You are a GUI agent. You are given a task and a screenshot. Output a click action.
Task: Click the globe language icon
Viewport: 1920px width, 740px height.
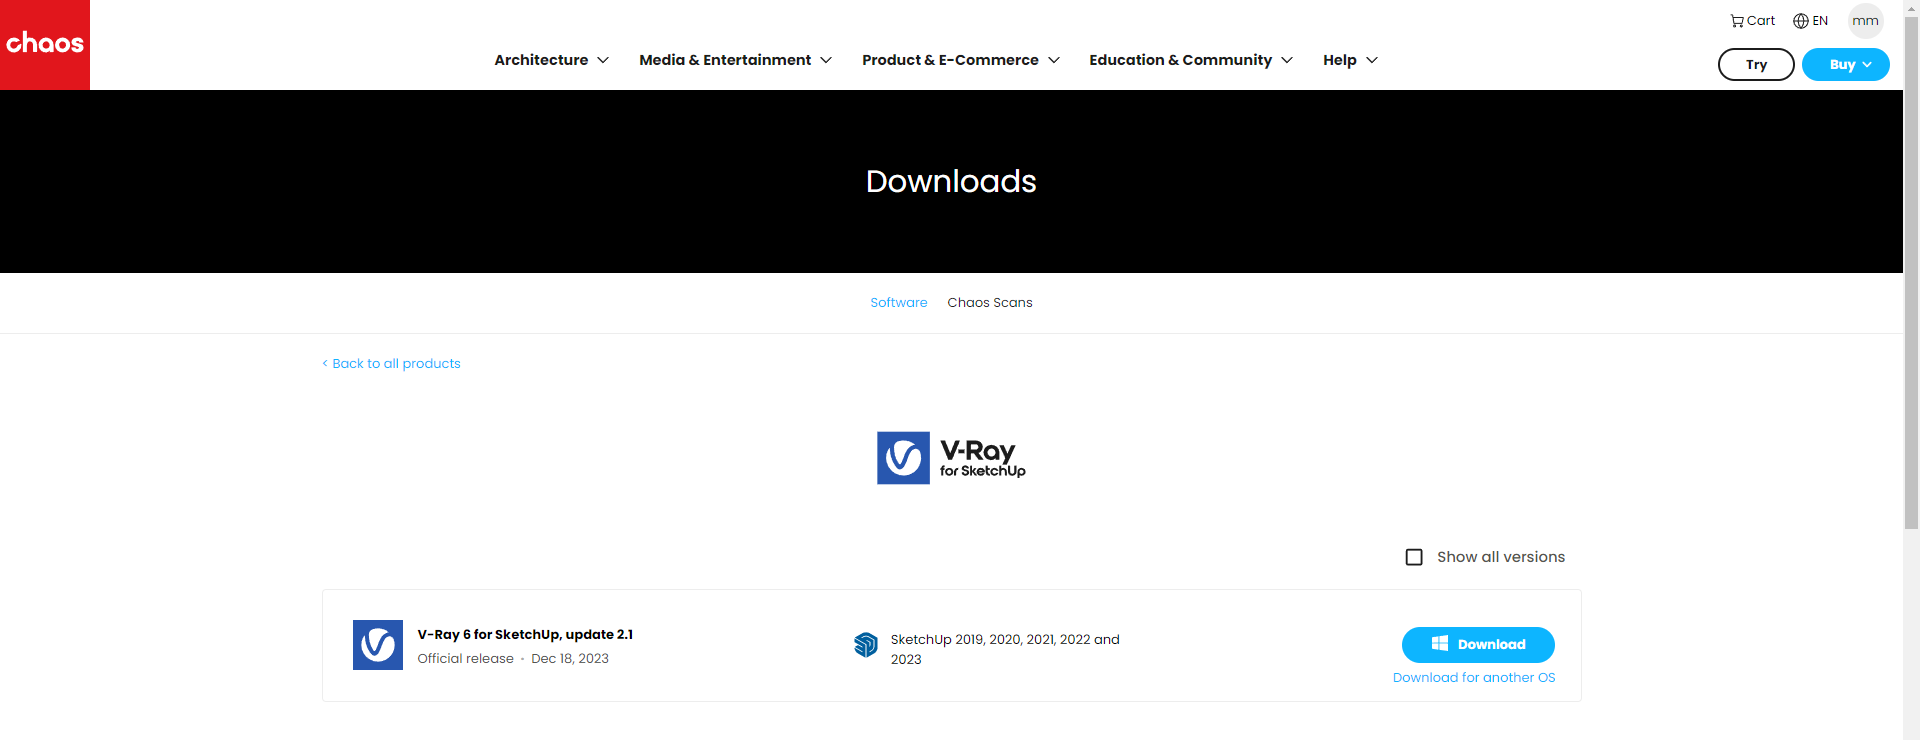click(1801, 21)
